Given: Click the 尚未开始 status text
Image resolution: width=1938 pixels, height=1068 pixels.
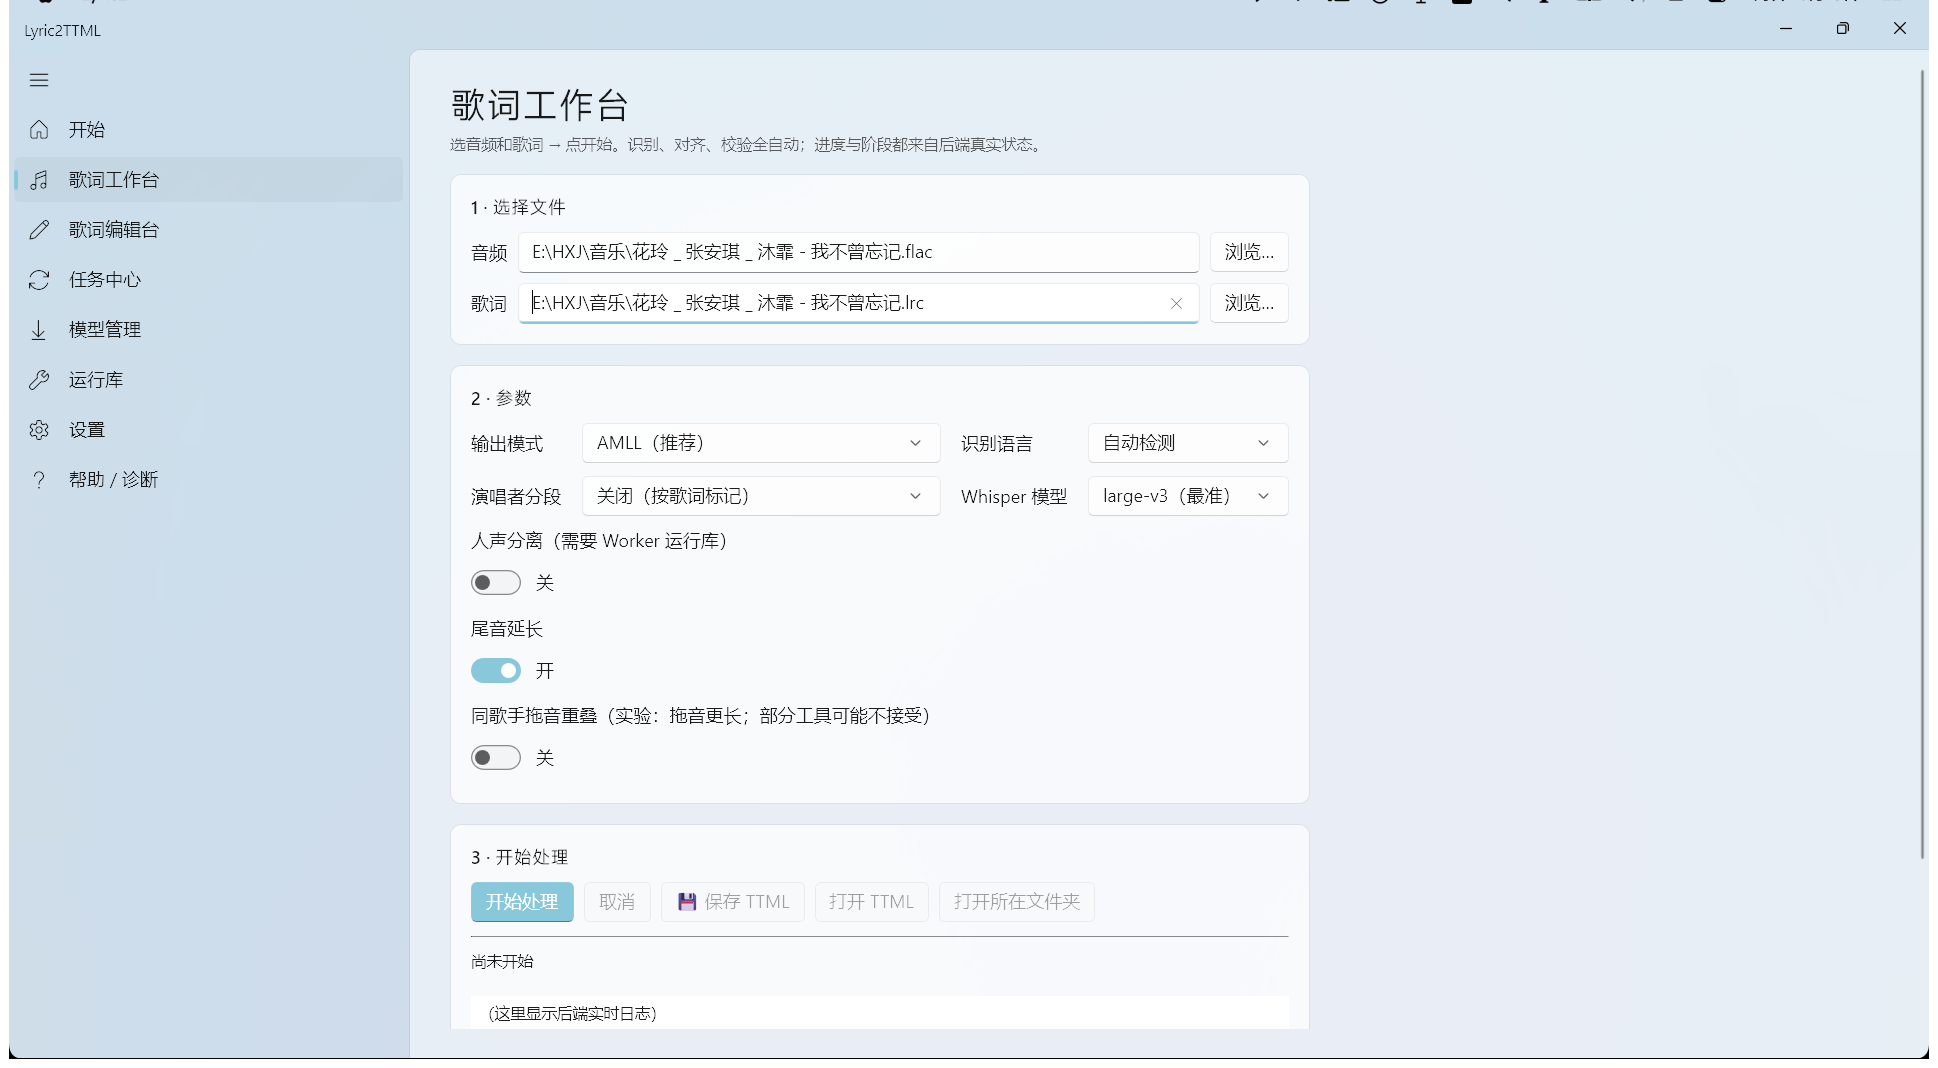Looking at the screenshot, I should pos(502,962).
